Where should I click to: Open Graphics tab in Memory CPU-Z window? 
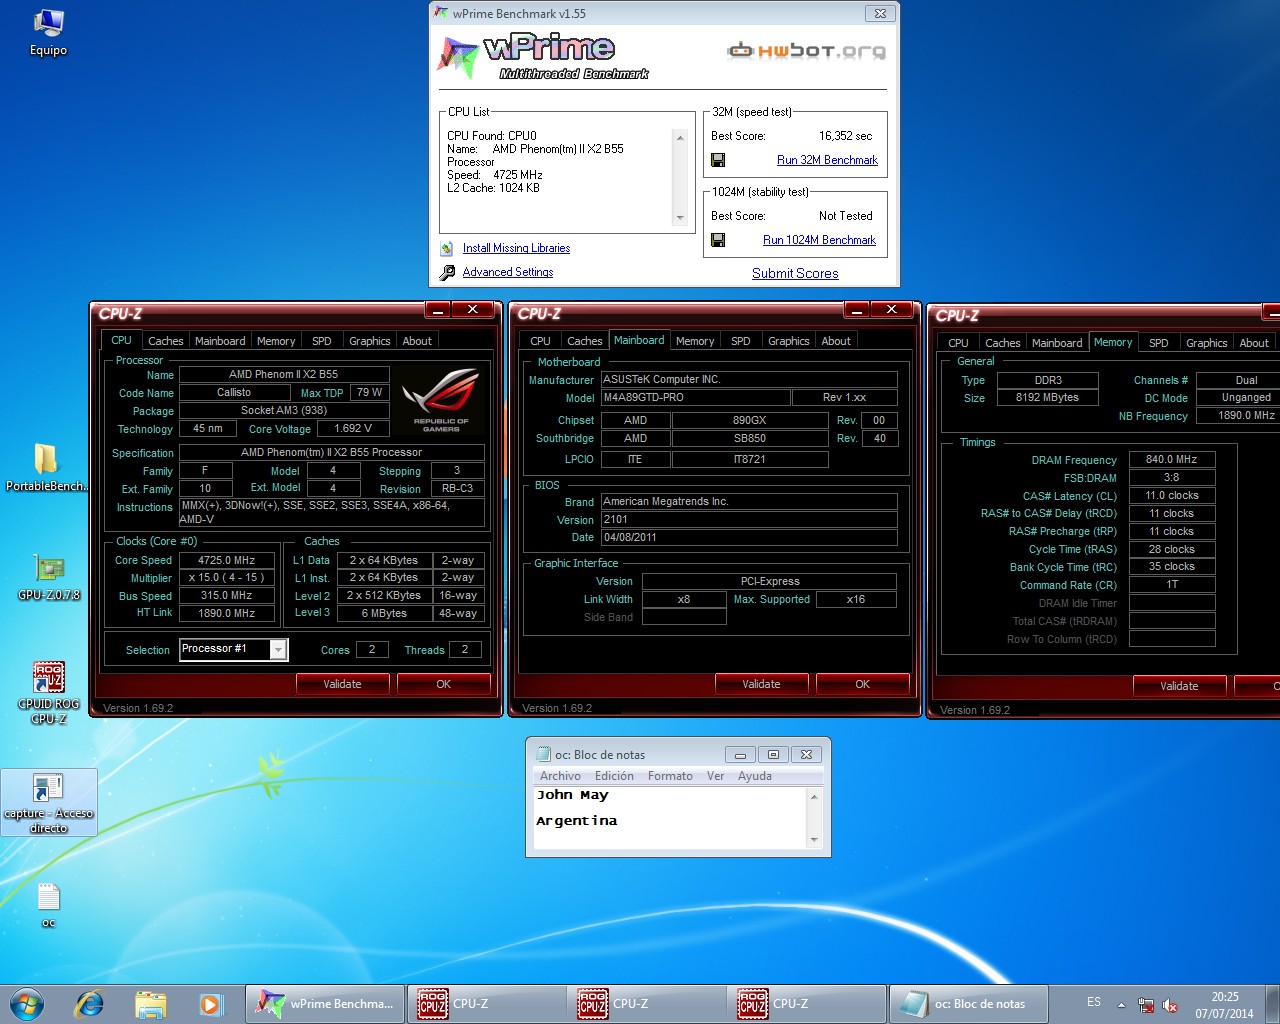click(x=1206, y=343)
